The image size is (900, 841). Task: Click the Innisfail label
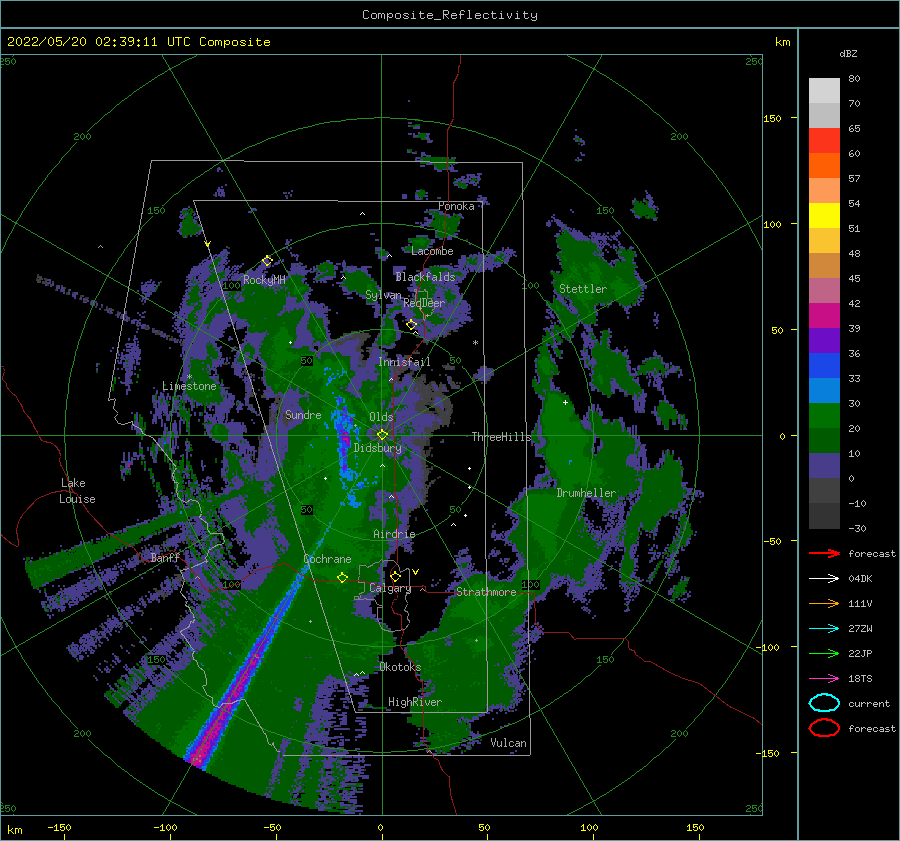[404, 362]
